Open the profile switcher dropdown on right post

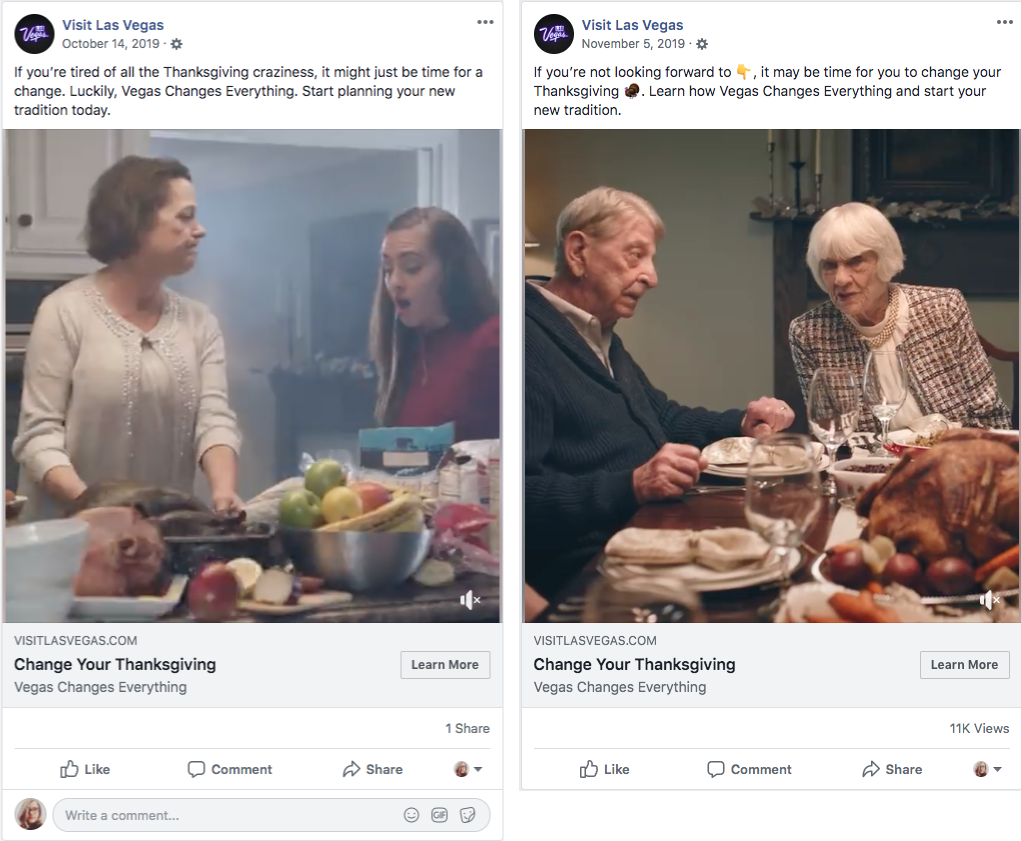pos(987,769)
